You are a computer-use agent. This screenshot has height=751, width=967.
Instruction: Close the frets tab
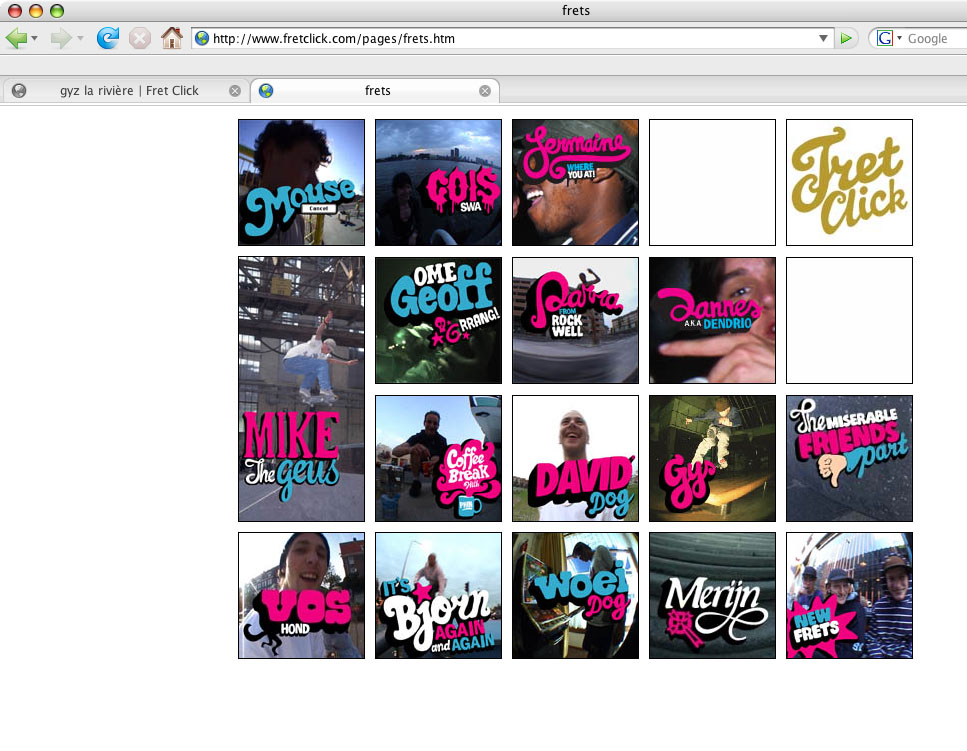tap(485, 91)
